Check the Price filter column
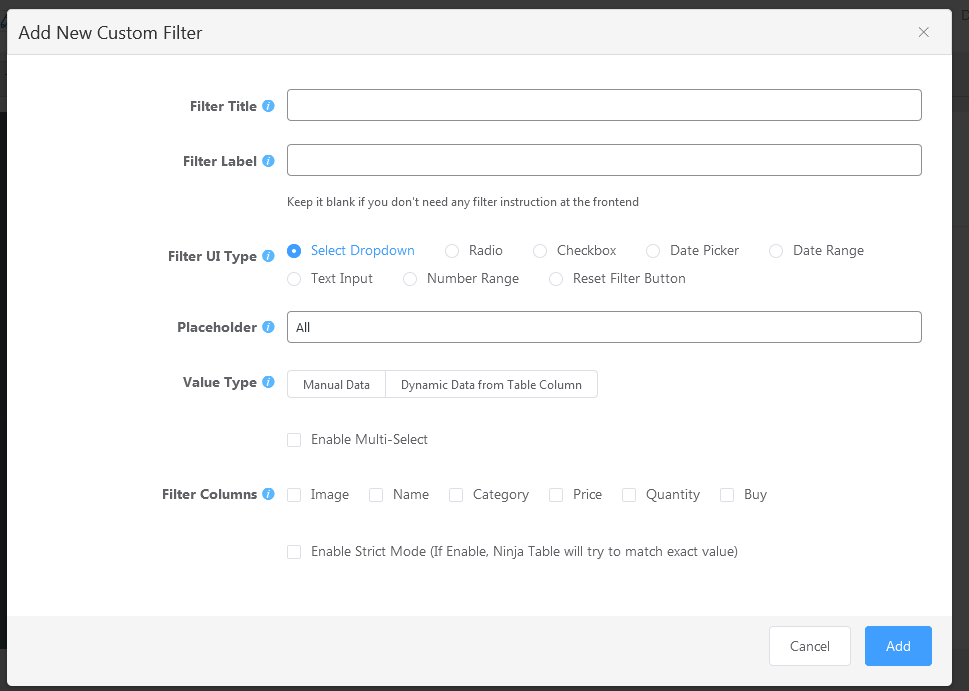 (555, 494)
